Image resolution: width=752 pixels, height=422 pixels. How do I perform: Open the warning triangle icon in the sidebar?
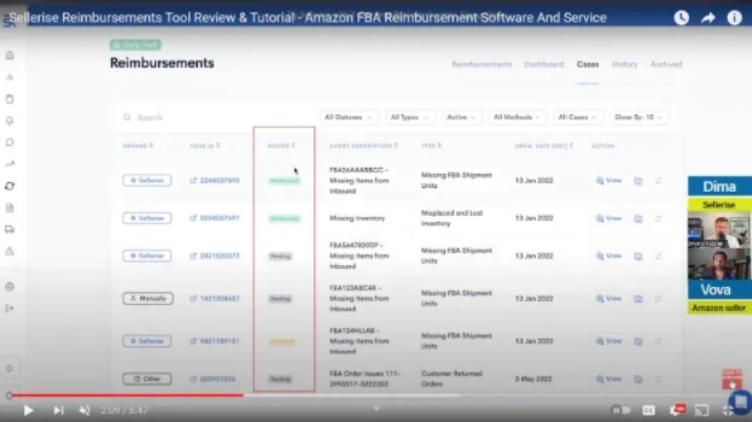pos(10,251)
